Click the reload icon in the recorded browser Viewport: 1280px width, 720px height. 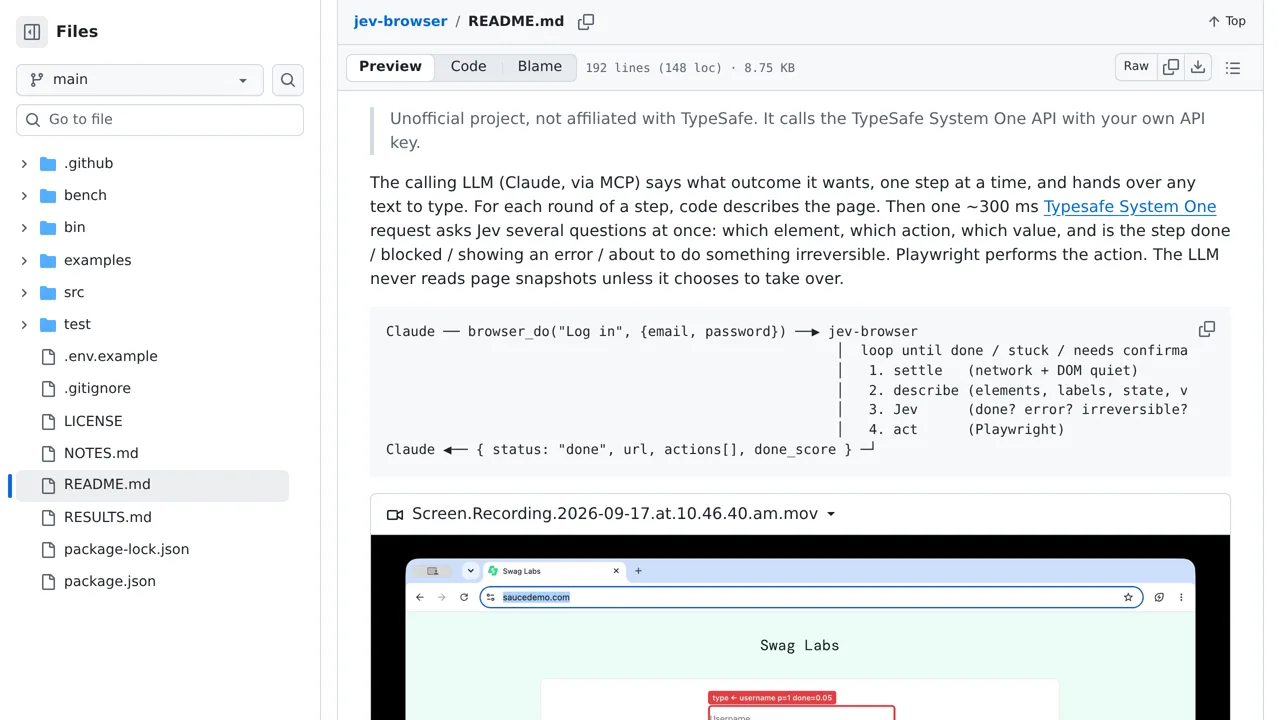point(464,597)
